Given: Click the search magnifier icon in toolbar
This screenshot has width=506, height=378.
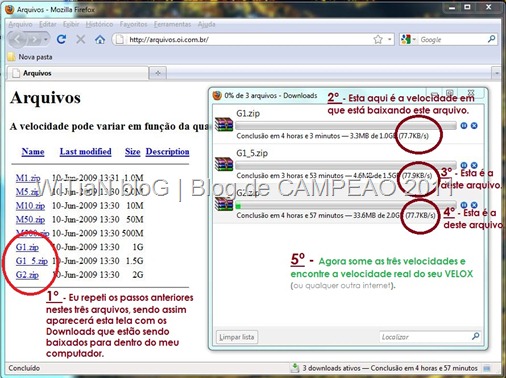Looking at the screenshot, I should 491,39.
